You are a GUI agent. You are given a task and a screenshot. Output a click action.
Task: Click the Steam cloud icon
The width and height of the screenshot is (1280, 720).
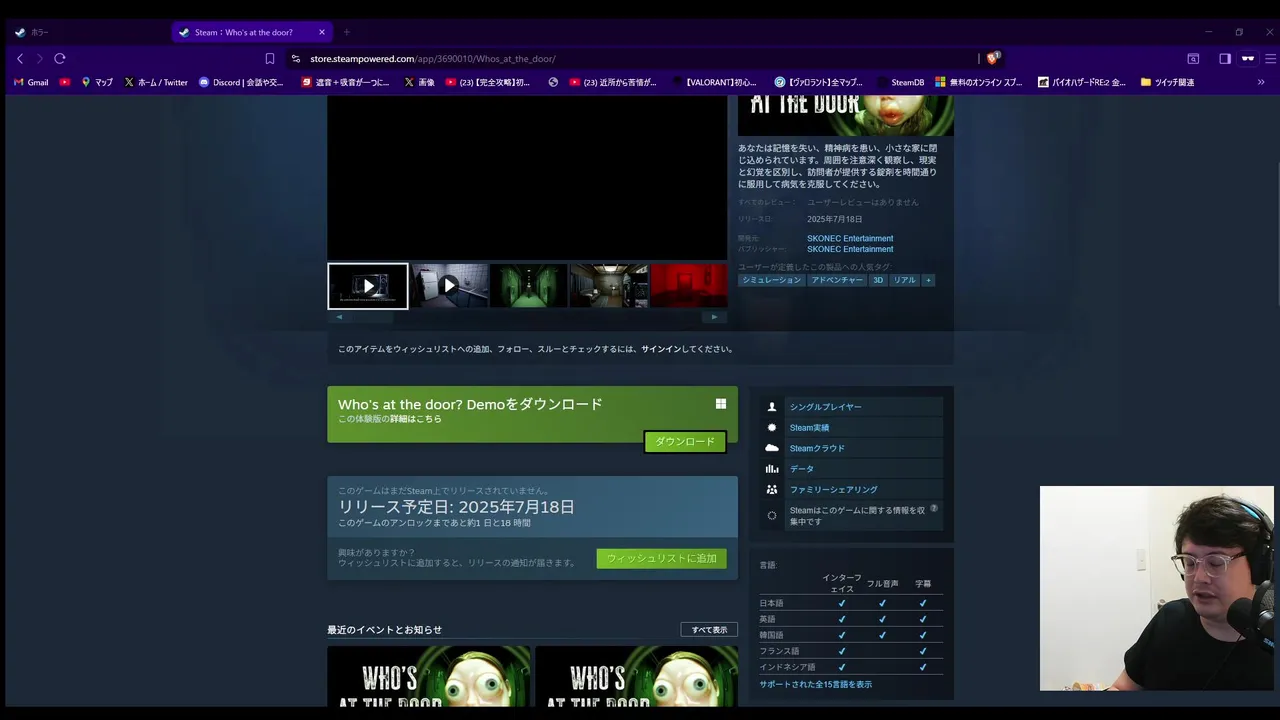click(x=772, y=448)
